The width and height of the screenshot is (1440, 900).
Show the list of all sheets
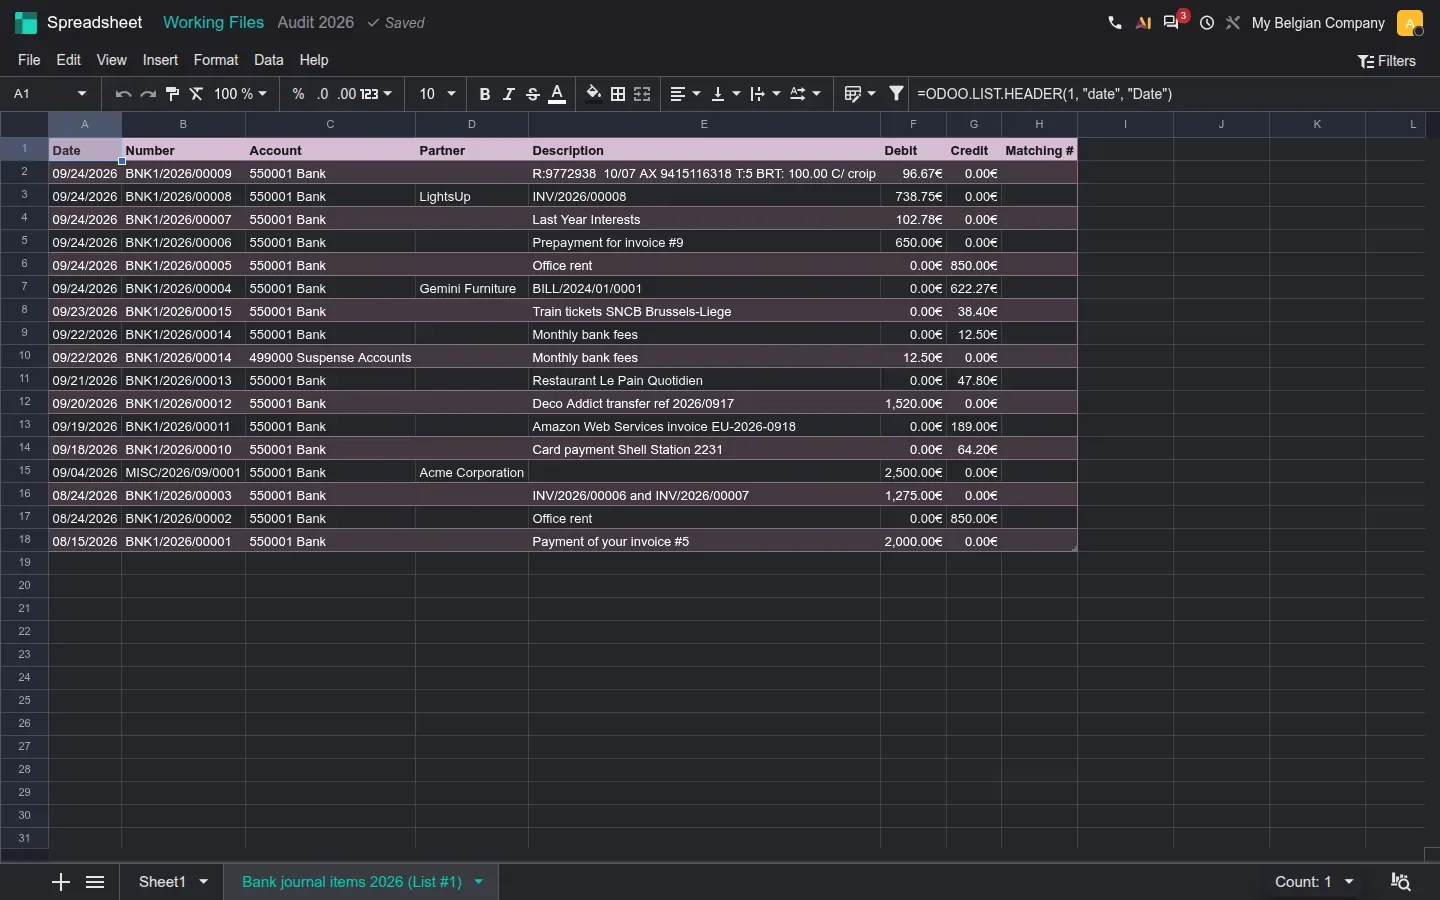click(95, 882)
